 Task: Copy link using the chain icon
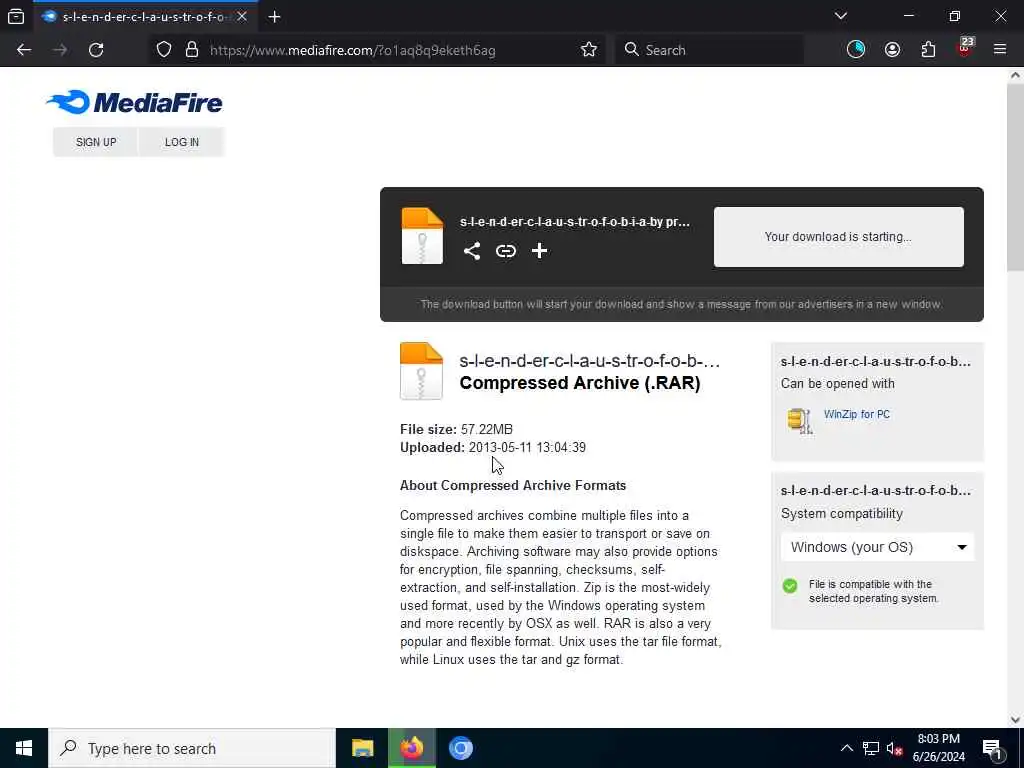pyautogui.click(x=505, y=251)
